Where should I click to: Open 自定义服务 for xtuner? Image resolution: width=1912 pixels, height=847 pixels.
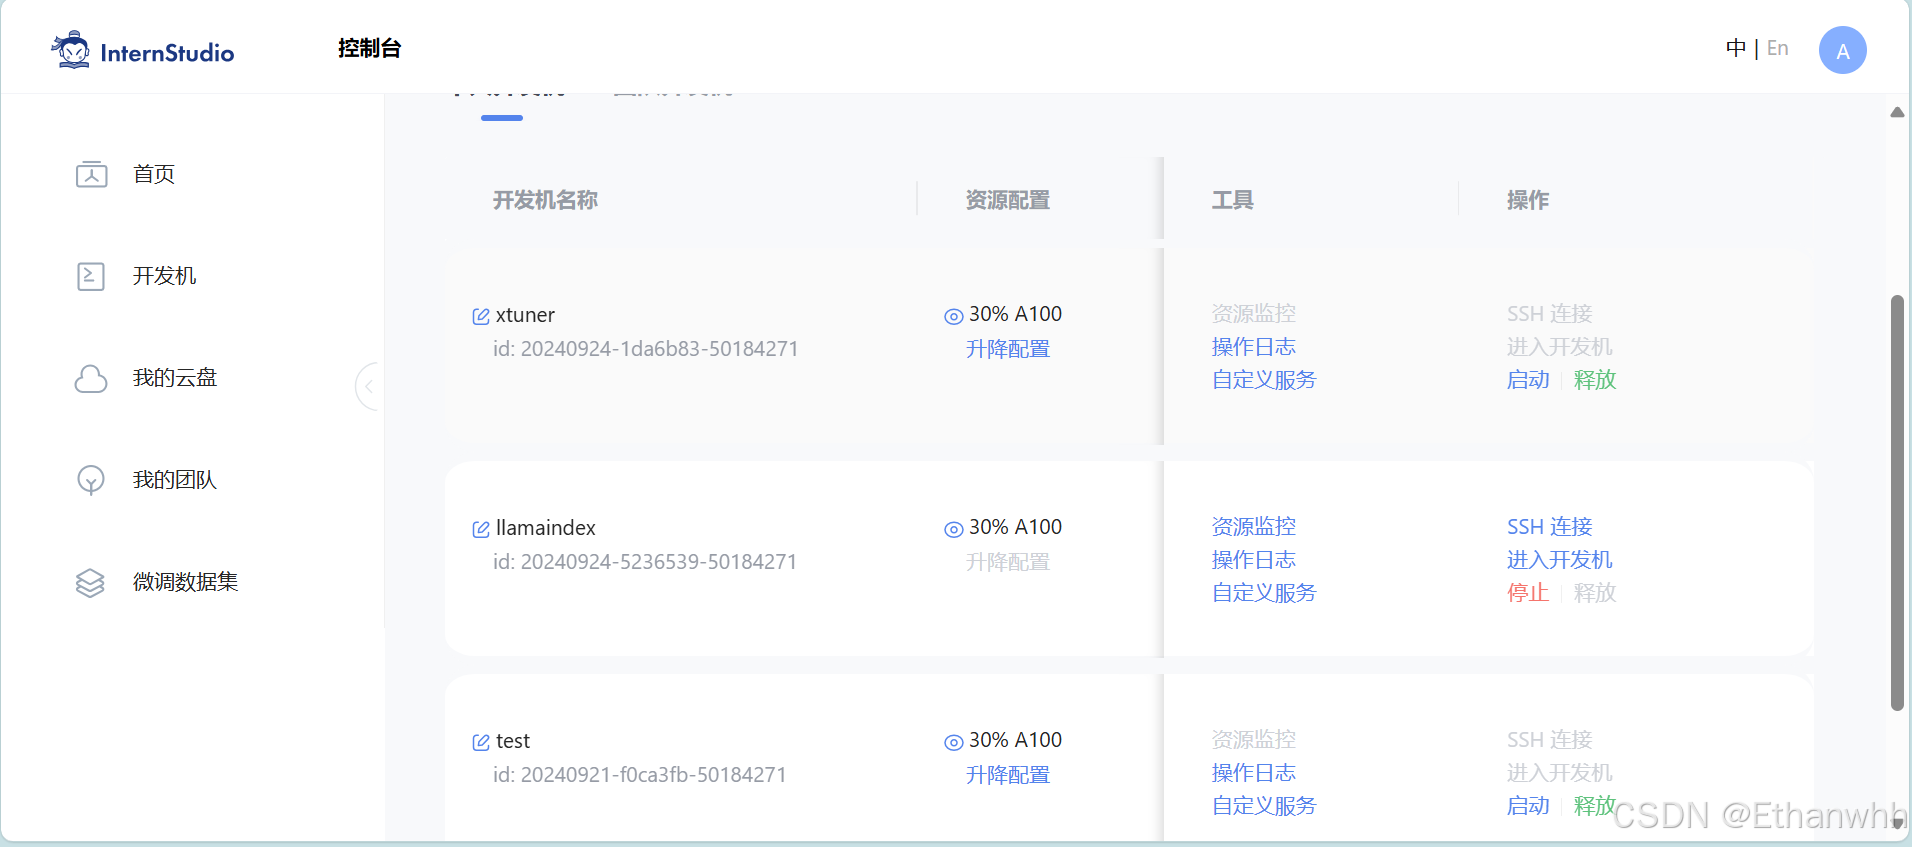point(1264,380)
